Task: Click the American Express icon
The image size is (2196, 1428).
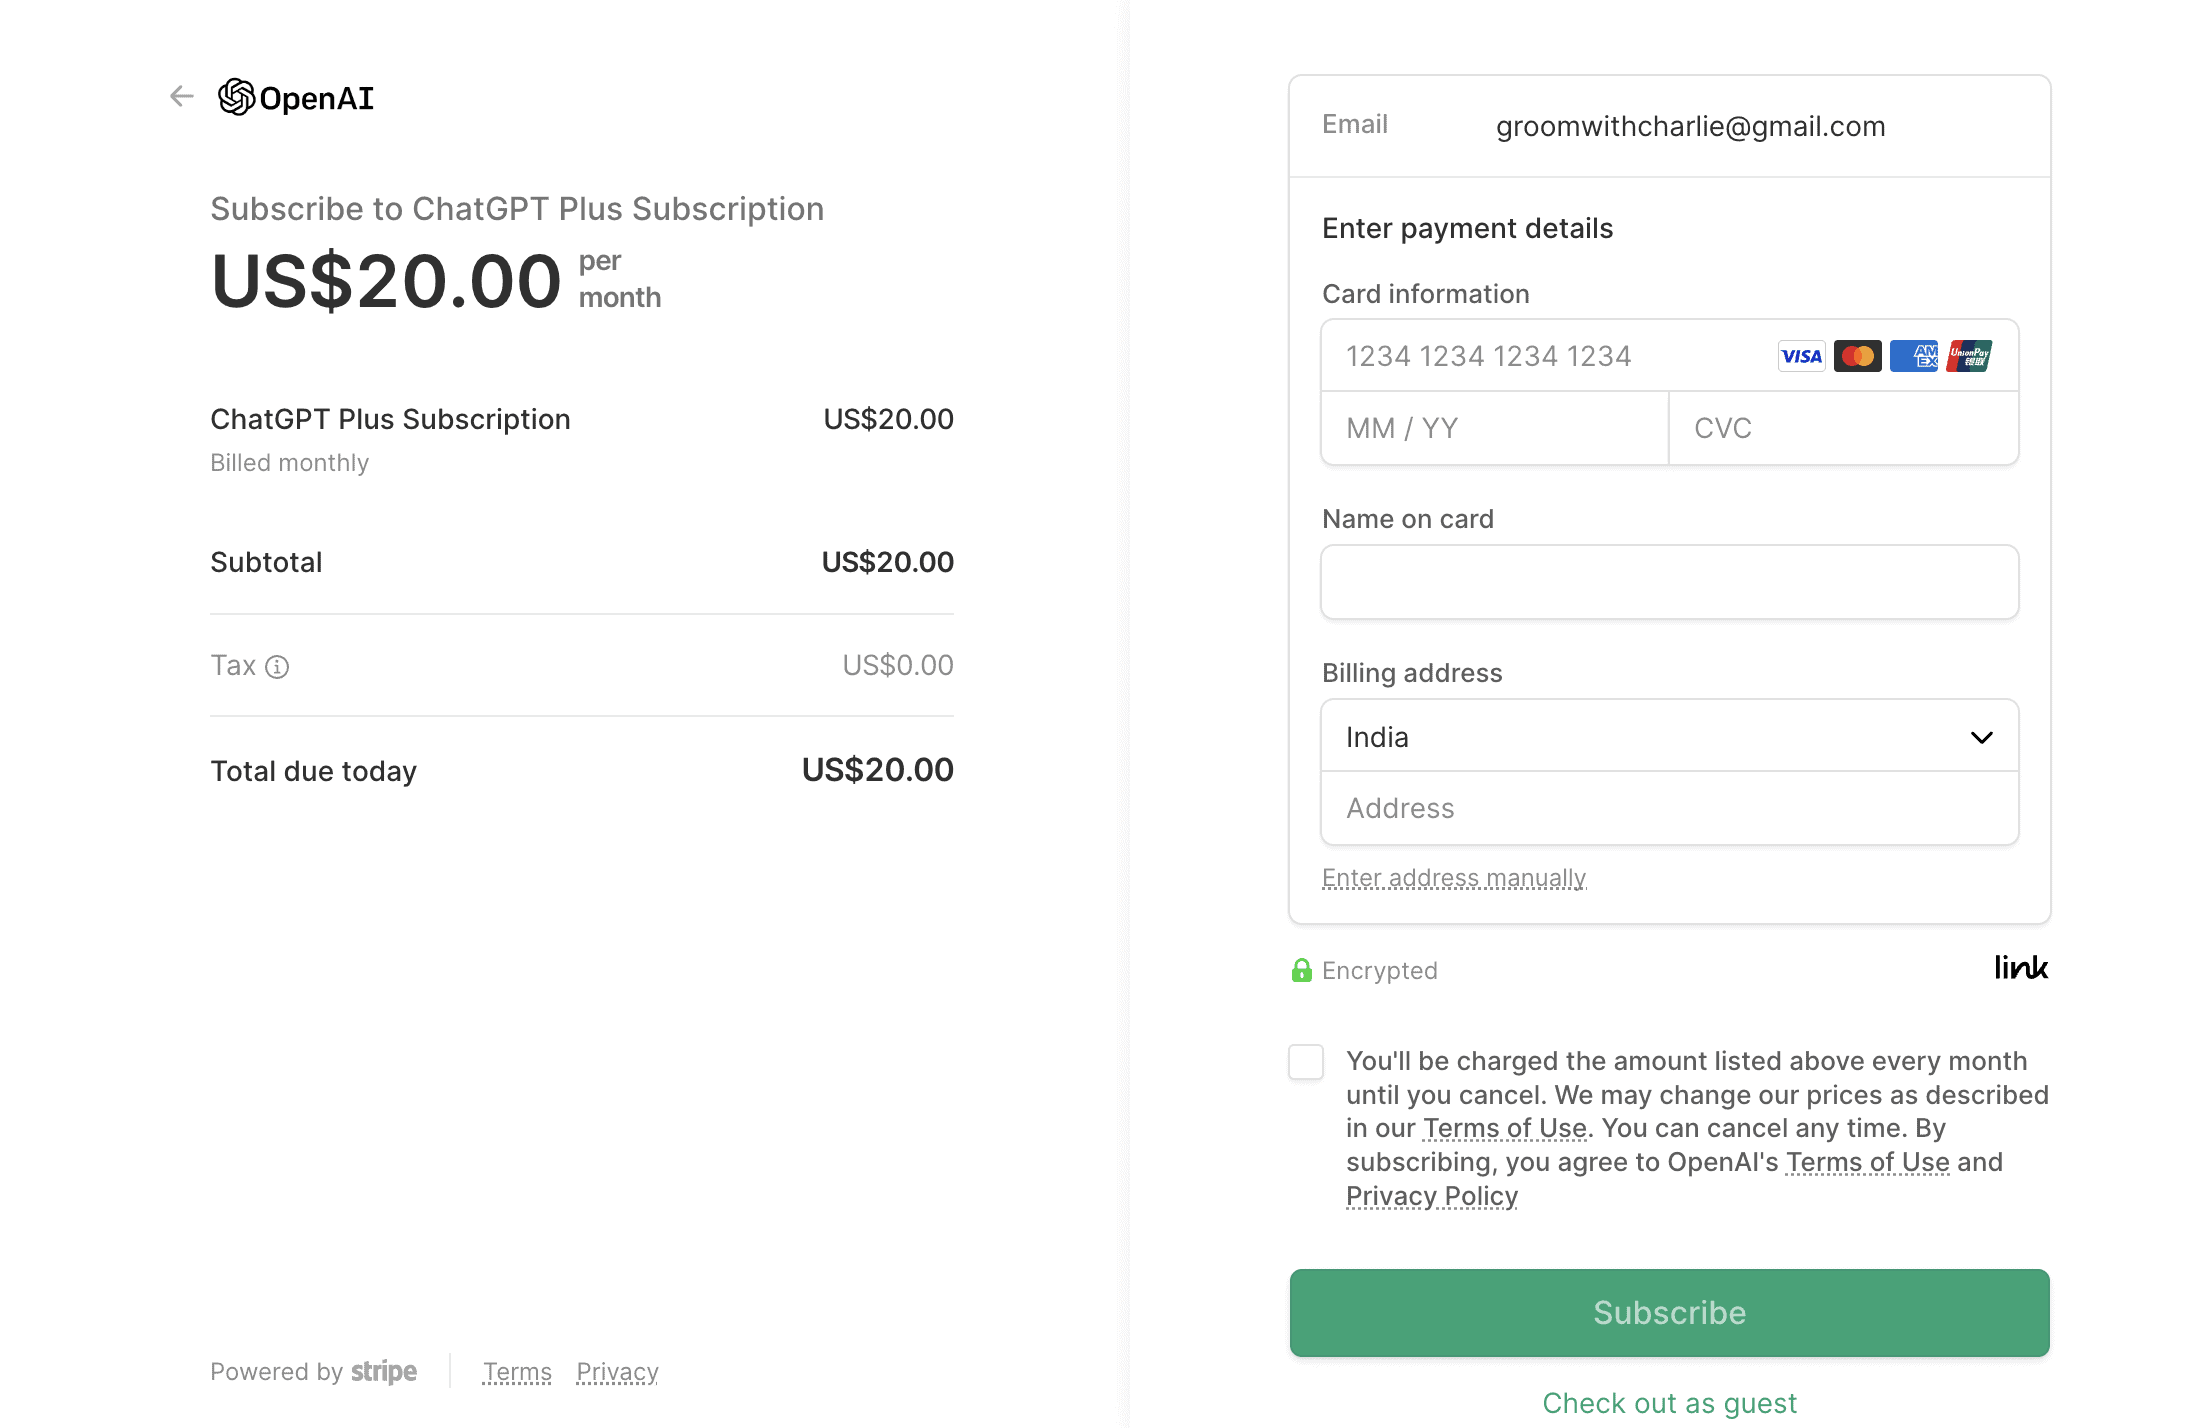Action: pyautogui.click(x=1913, y=356)
